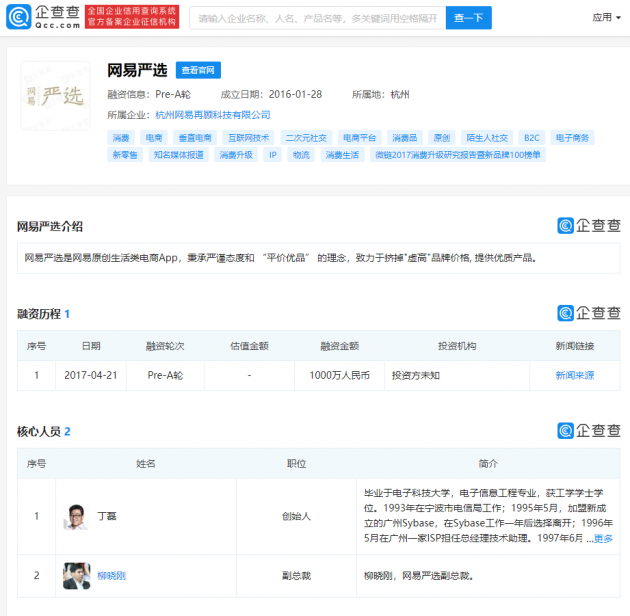
Task: Select the 电子商务 tag
Action: point(572,138)
